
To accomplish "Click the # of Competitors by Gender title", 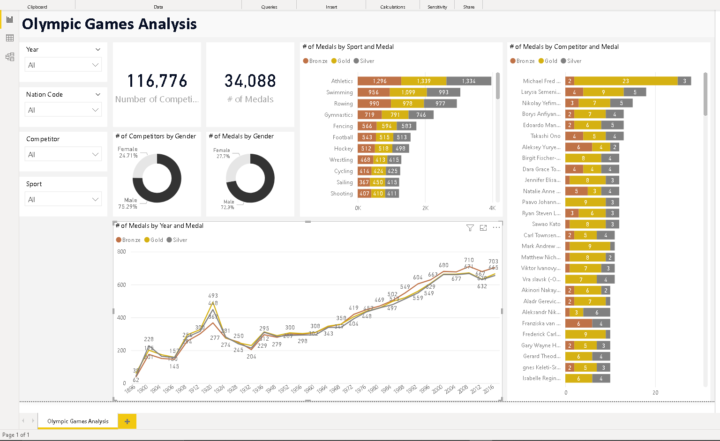I will (156, 136).
